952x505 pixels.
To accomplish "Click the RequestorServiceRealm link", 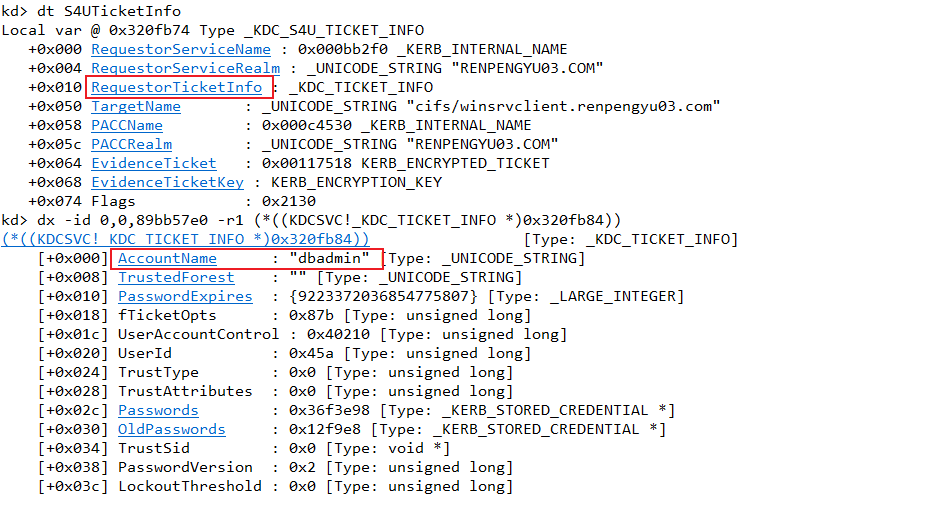I will pyautogui.click(x=186, y=68).
